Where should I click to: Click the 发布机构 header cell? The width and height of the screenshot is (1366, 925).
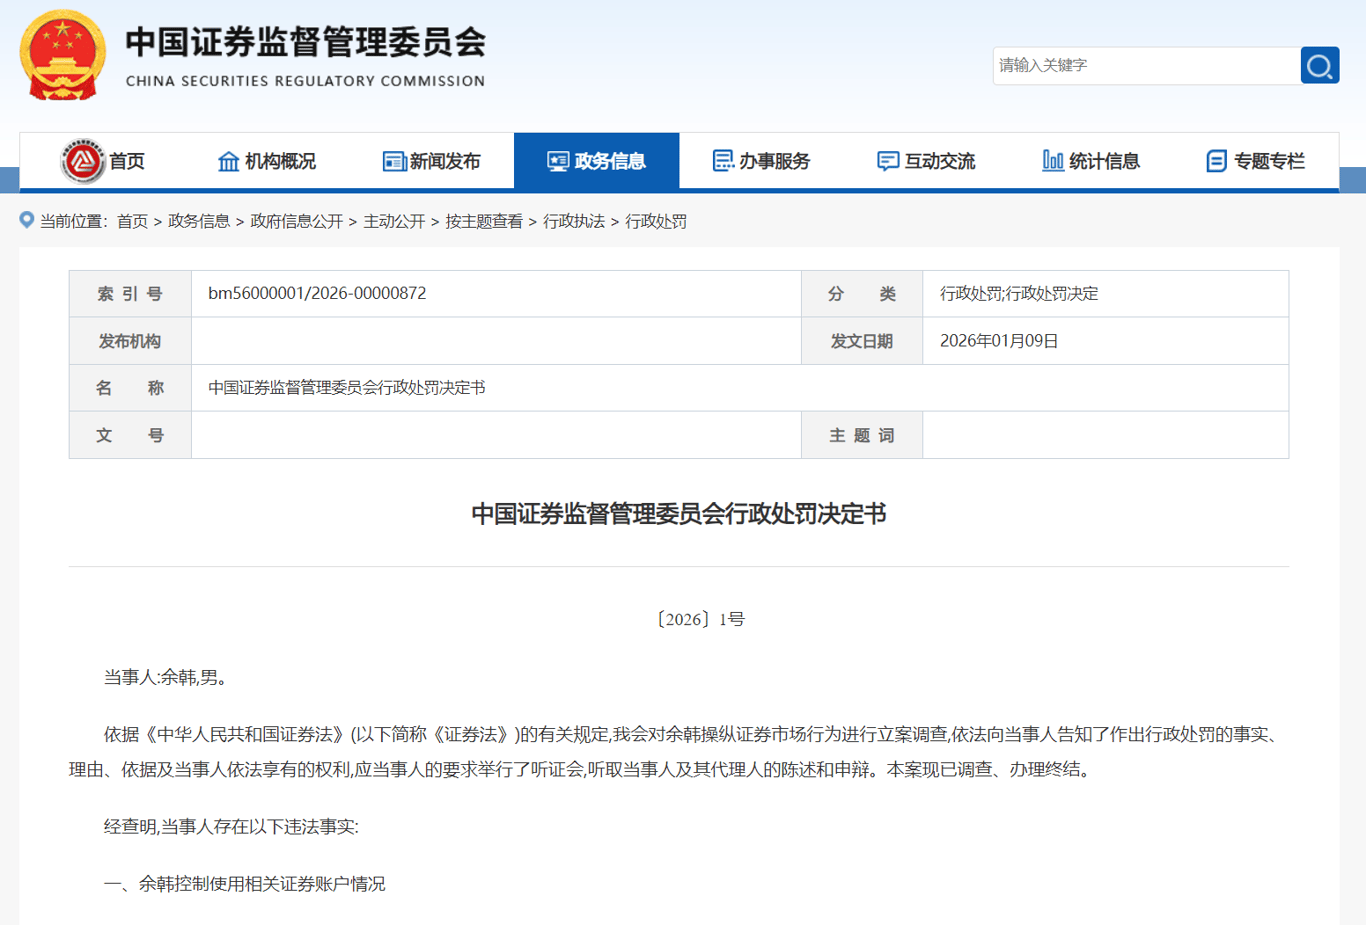tap(130, 341)
